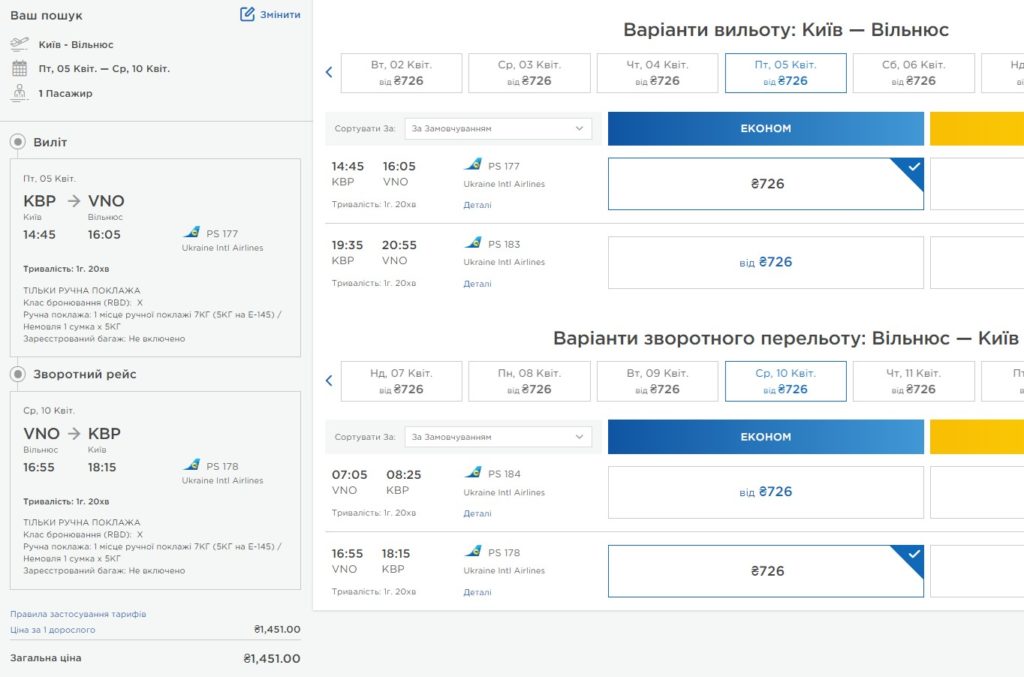
Task: Select return date Вт, 09 Квіт.
Action: pos(658,381)
